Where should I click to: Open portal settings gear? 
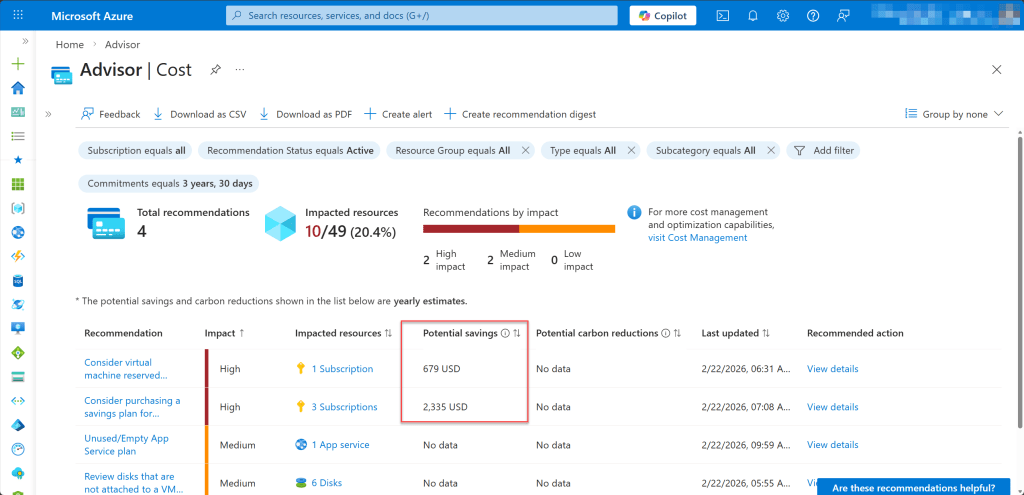coord(783,16)
